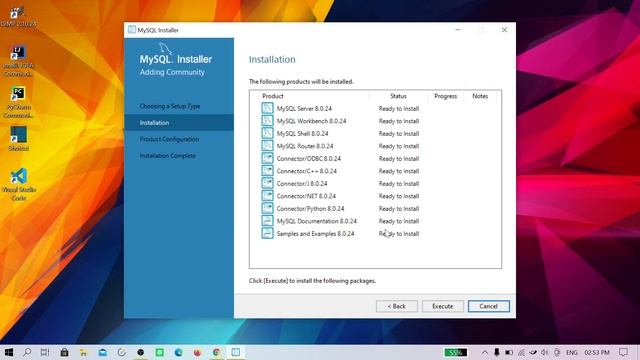Click the Cancel button
Viewport: 640px width, 360px height.
489,306
